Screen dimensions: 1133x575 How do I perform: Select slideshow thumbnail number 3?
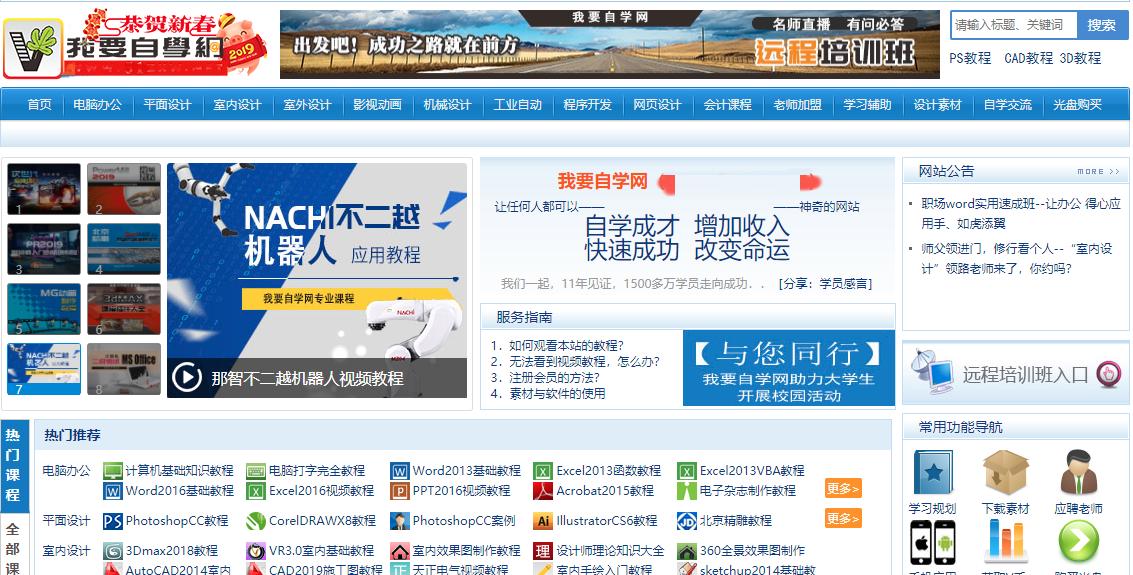click(44, 249)
